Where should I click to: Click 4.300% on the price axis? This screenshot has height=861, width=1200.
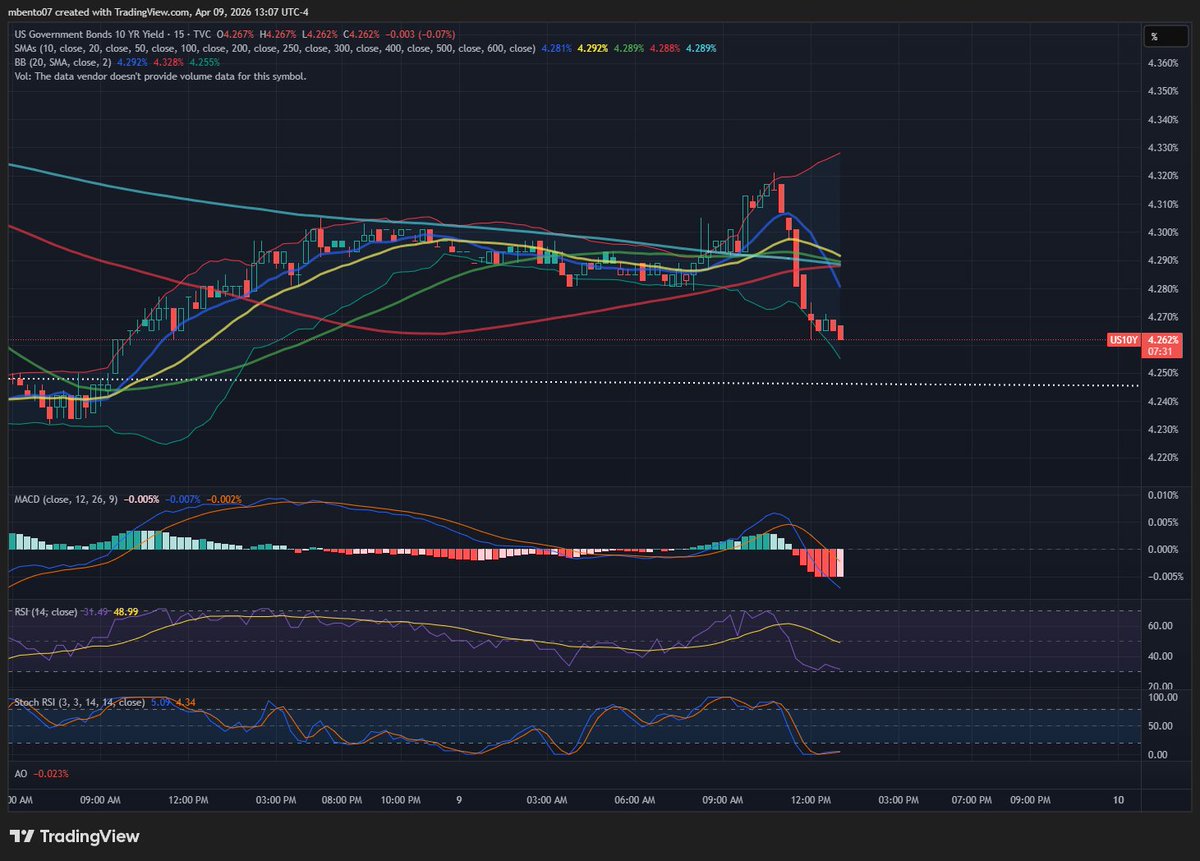1164,232
